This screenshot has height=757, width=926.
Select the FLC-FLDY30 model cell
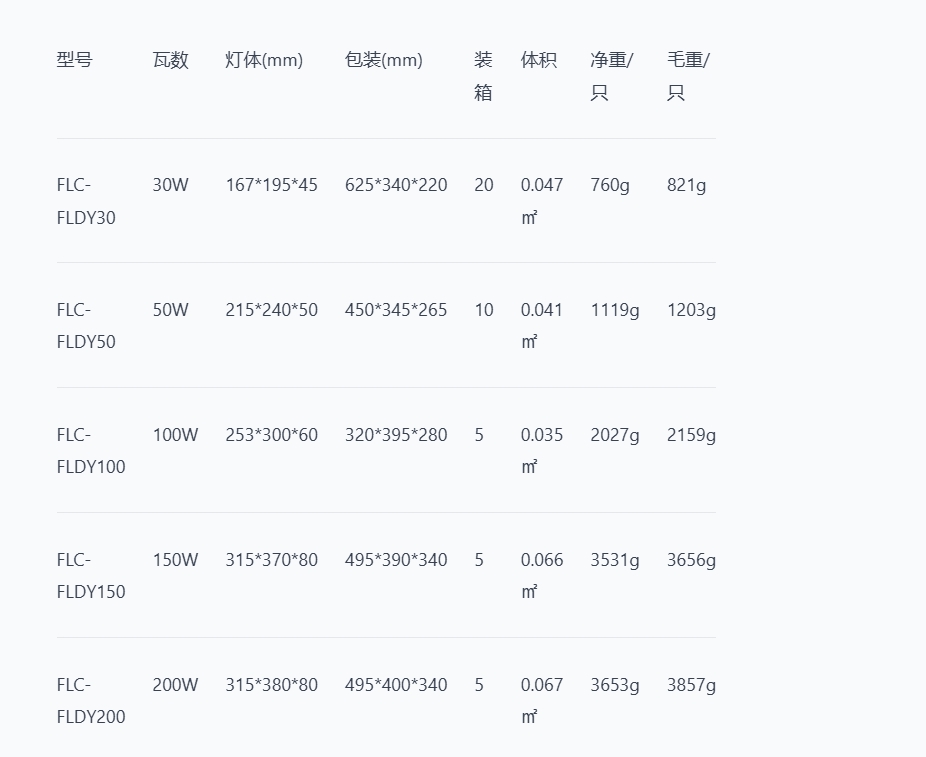(x=86, y=201)
